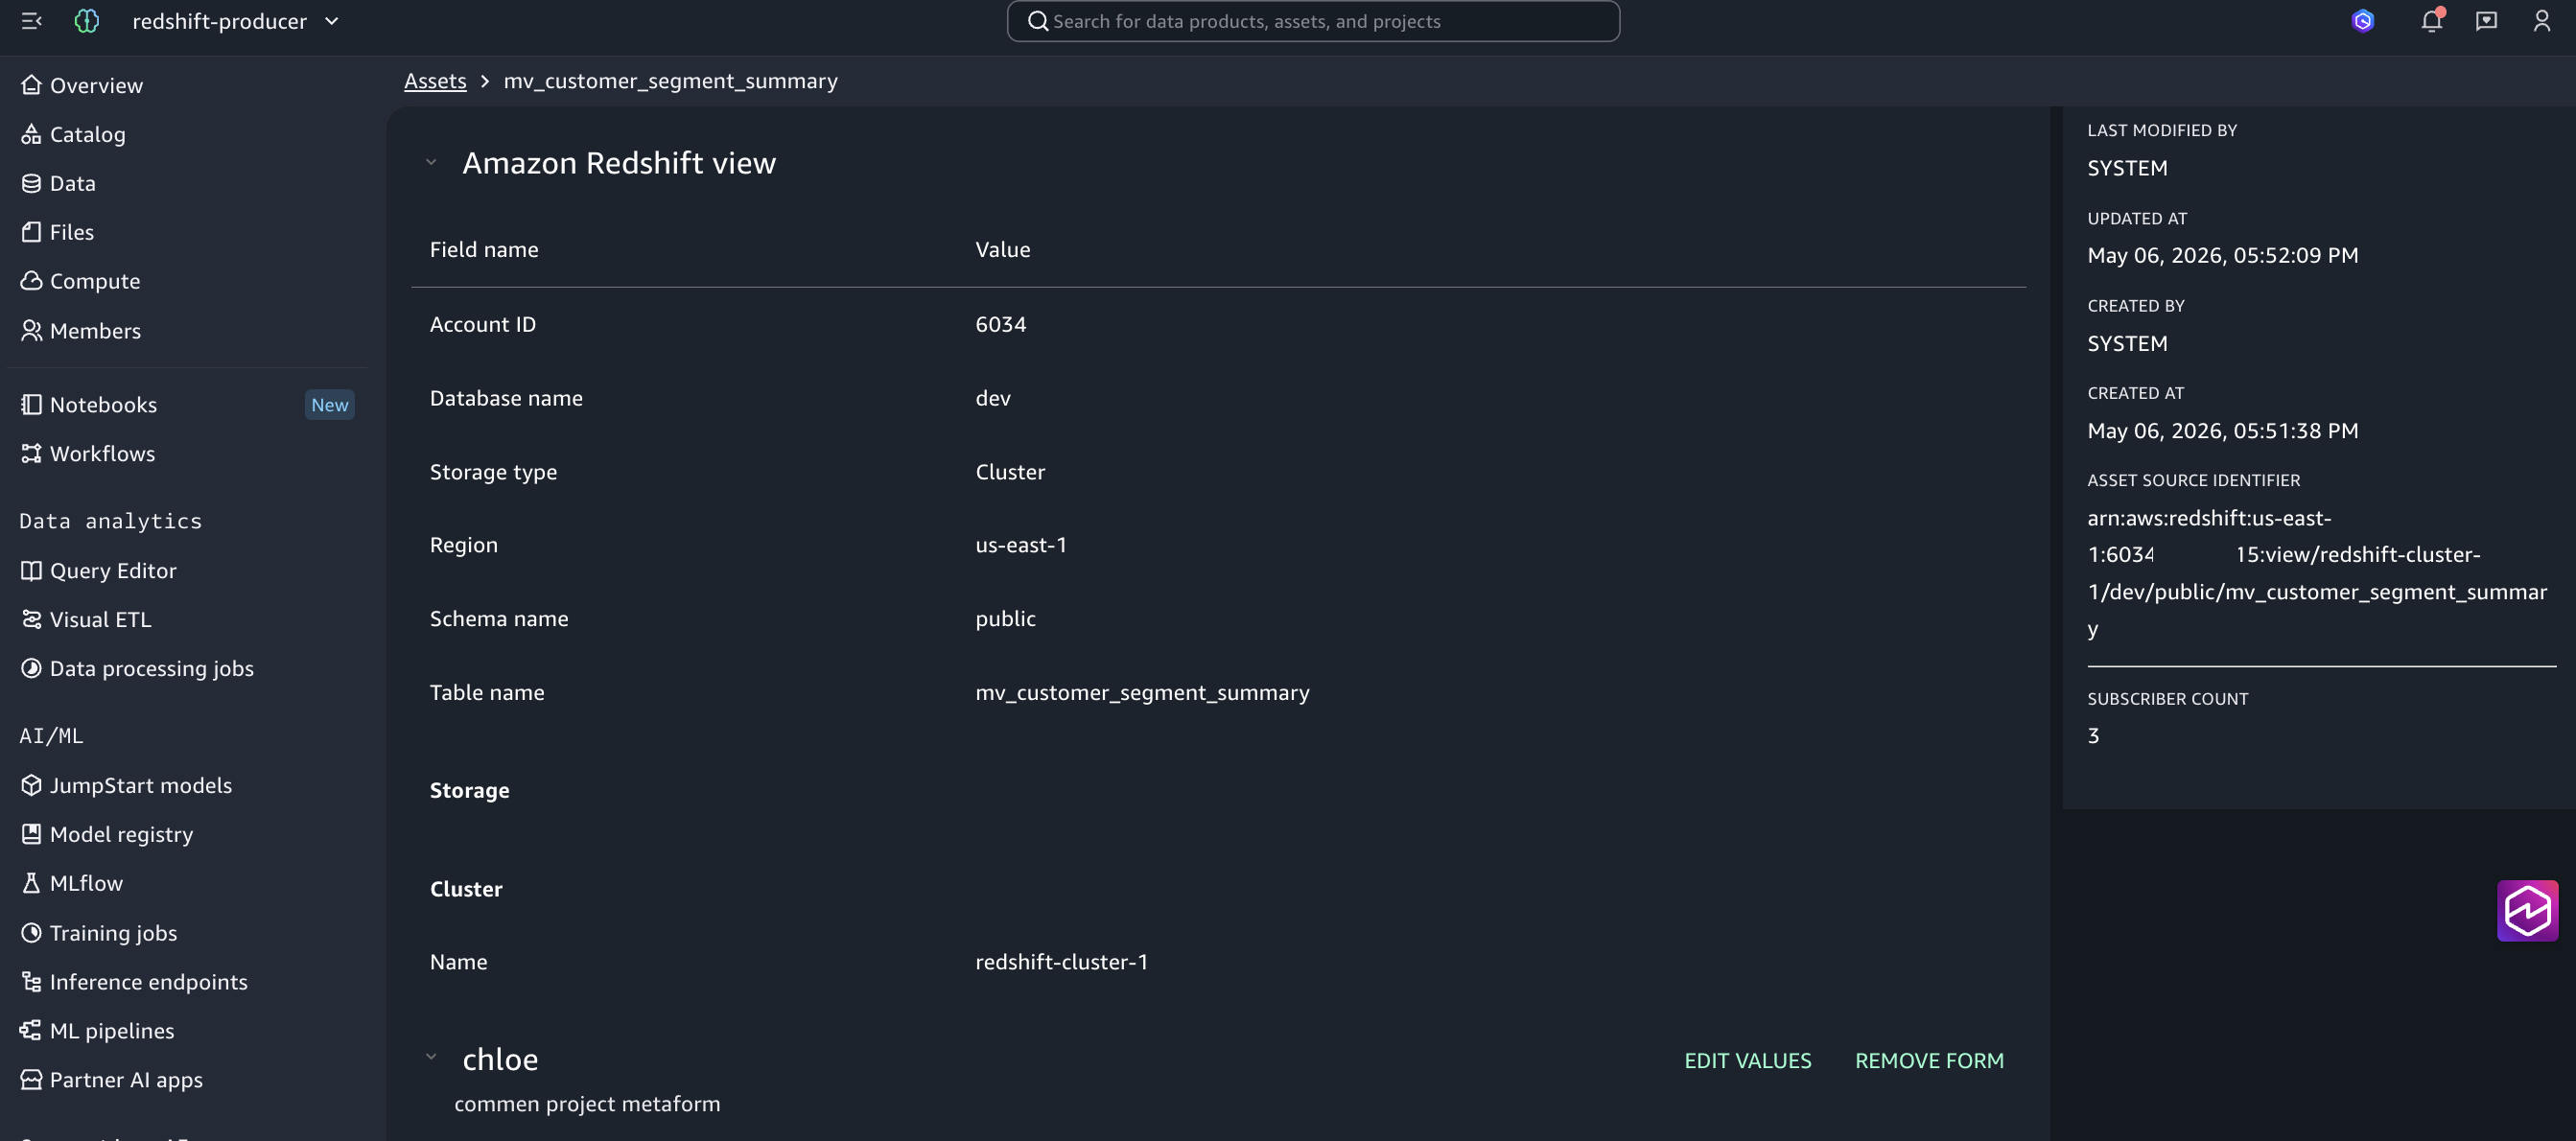Click the Training jobs clock icon

coord(31,933)
